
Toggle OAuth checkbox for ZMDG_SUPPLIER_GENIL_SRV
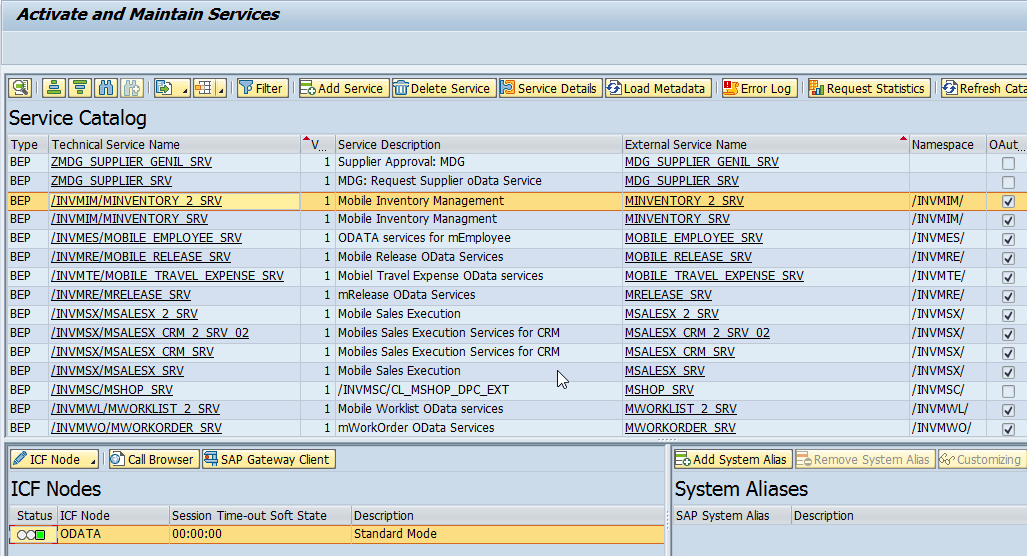(1008, 163)
